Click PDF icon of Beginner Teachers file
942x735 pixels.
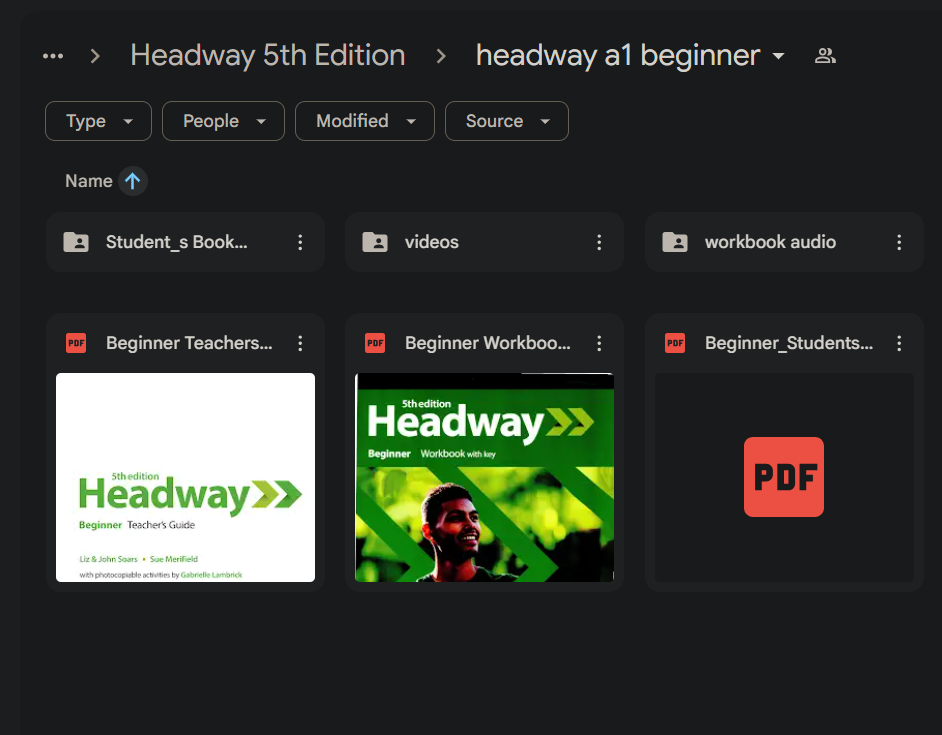tap(76, 343)
